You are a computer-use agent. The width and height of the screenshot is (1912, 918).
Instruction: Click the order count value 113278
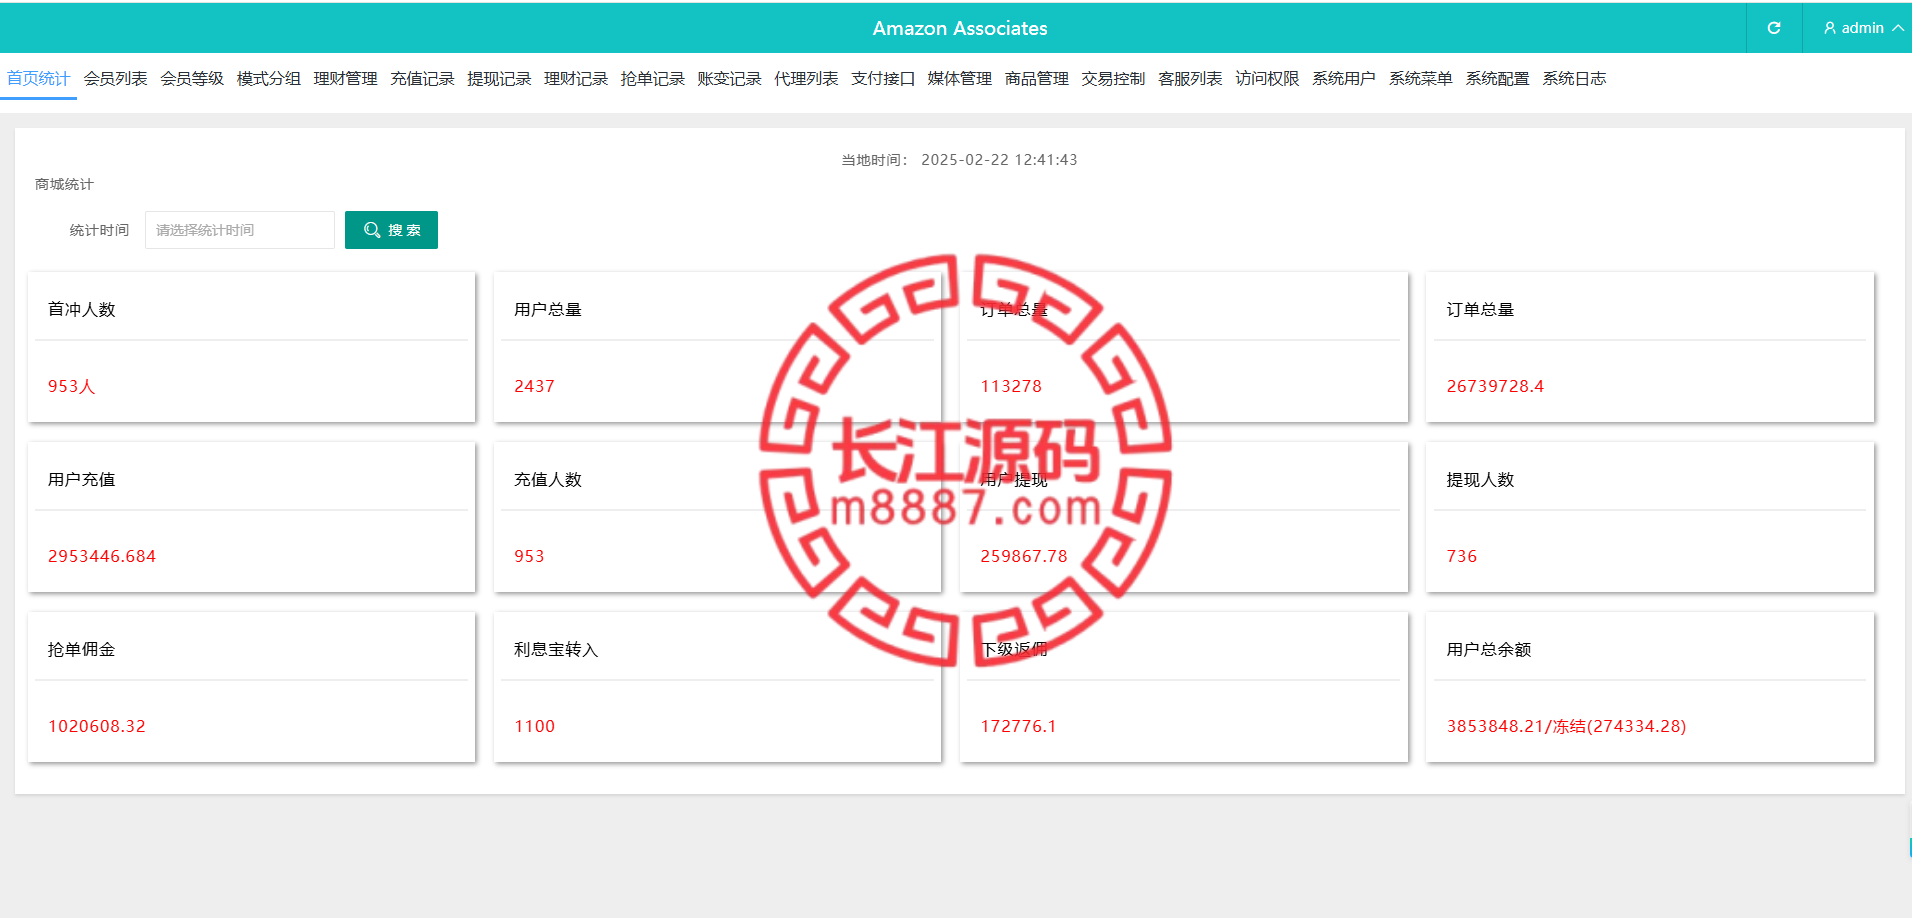click(x=1011, y=386)
